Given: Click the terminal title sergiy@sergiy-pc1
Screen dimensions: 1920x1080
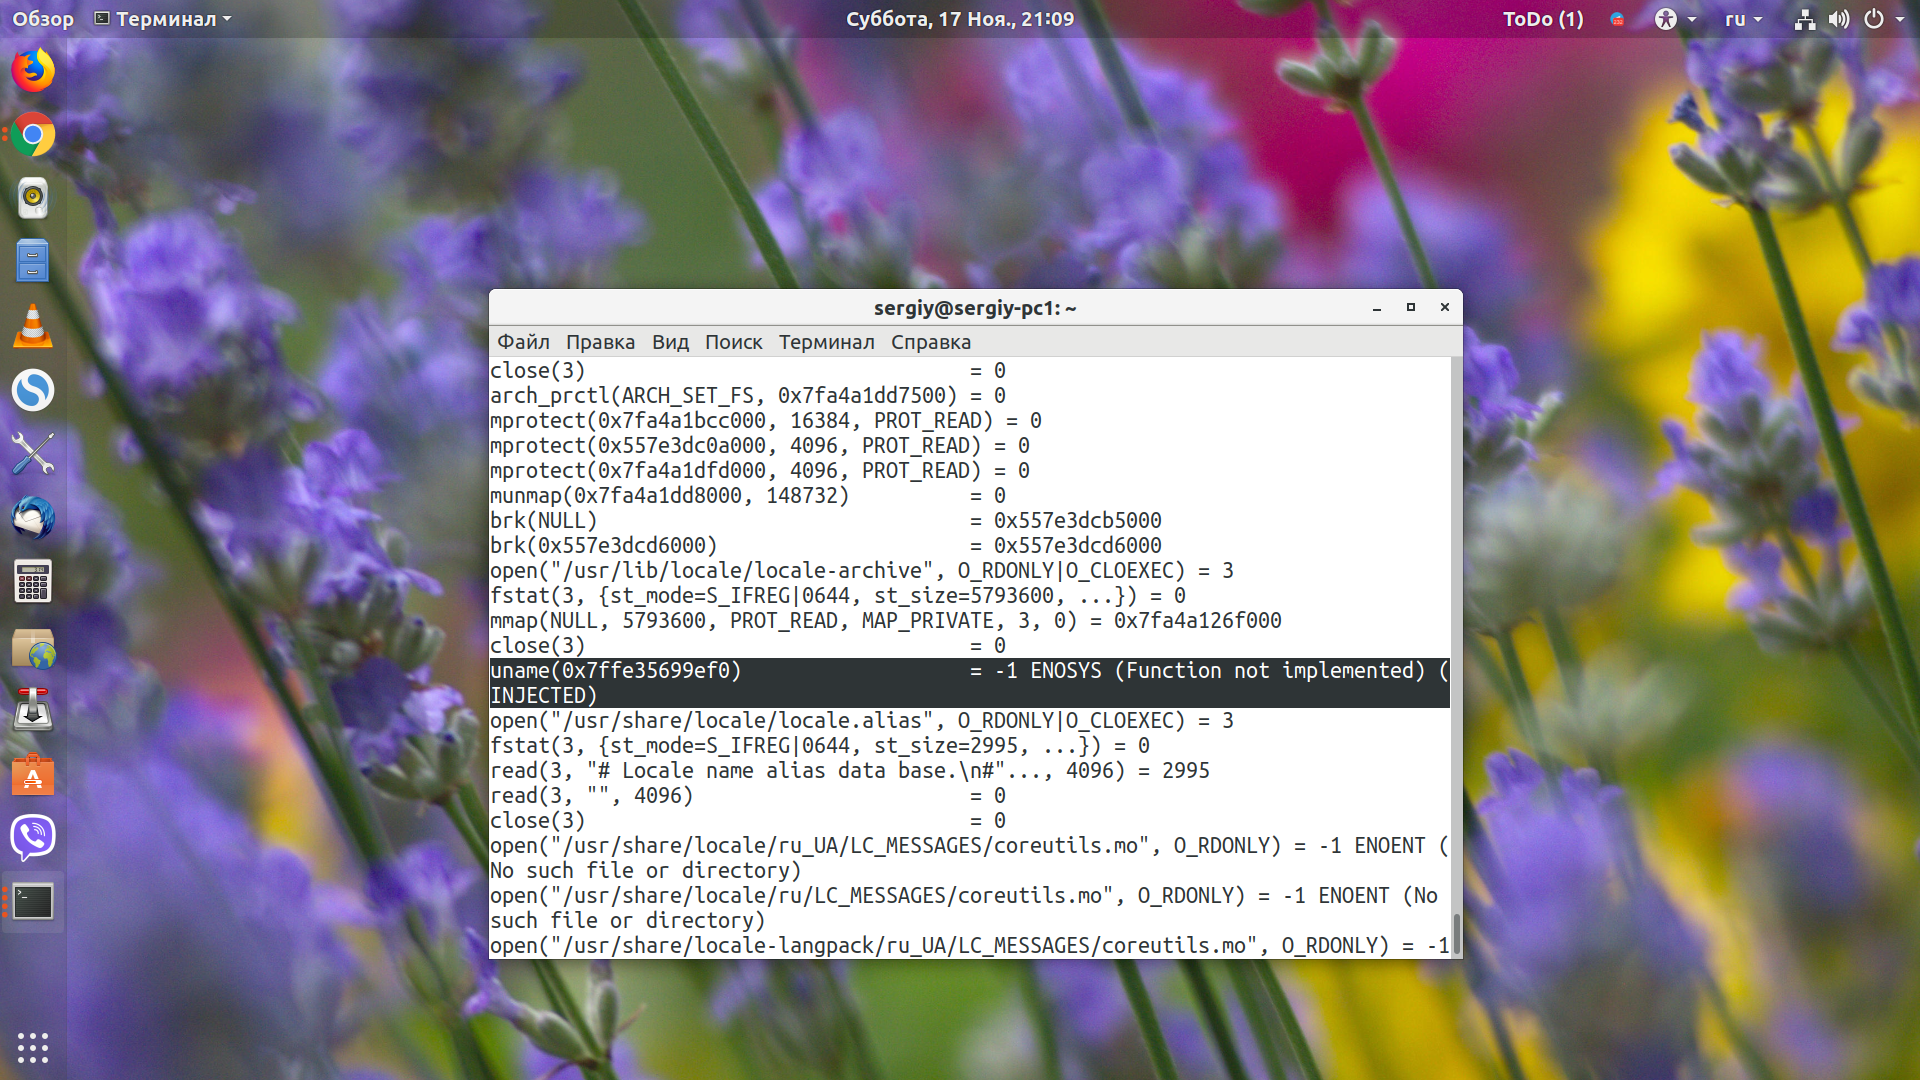Looking at the screenshot, I should pos(975,308).
